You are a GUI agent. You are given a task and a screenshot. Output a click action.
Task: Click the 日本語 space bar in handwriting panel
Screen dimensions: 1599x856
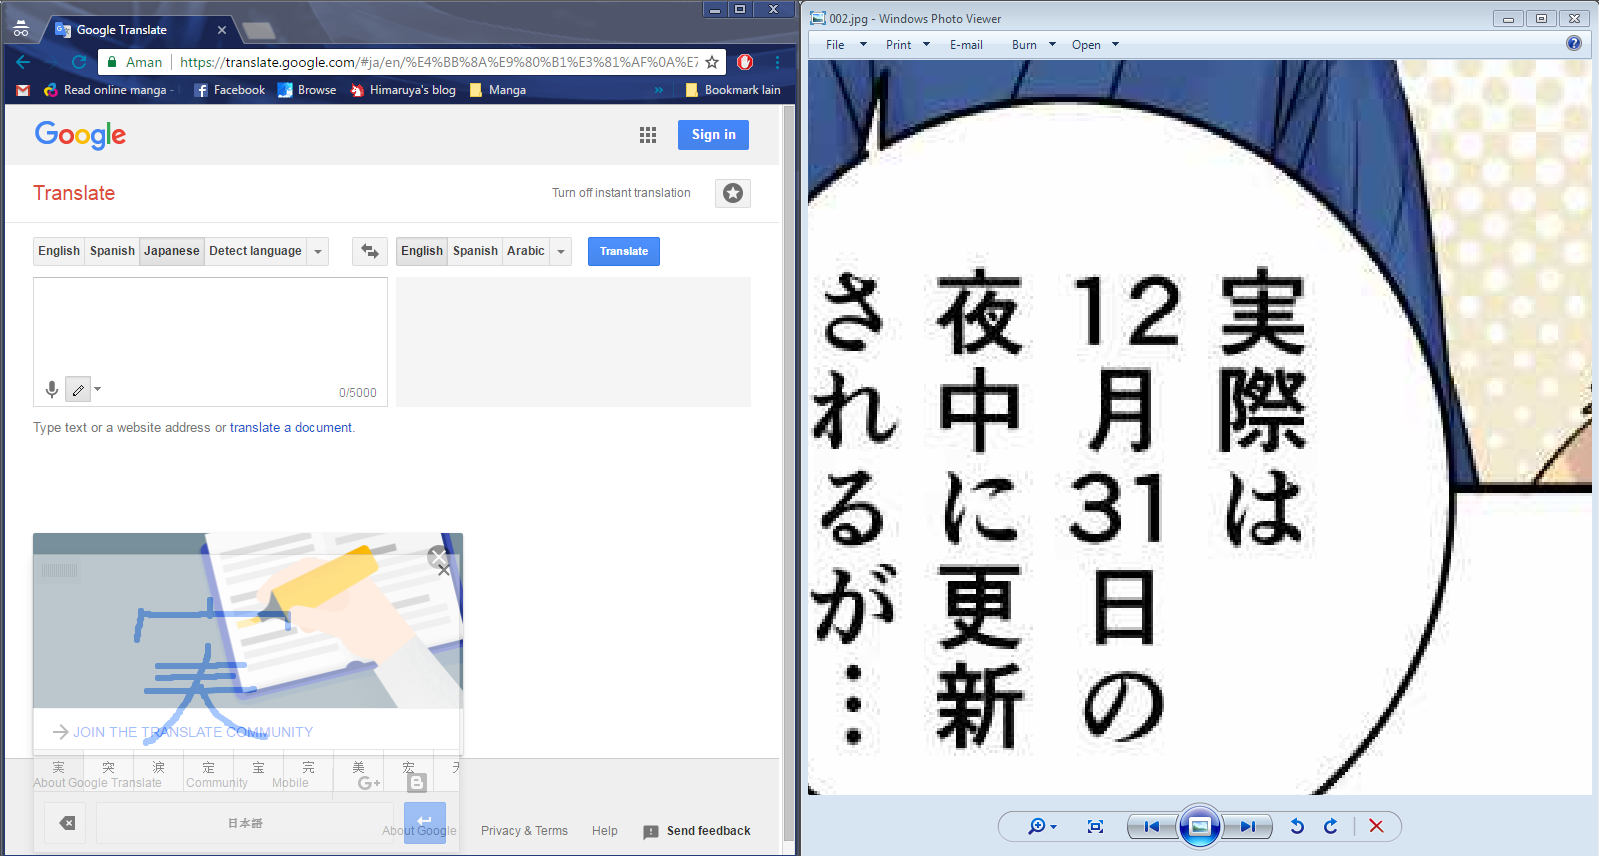click(x=245, y=823)
